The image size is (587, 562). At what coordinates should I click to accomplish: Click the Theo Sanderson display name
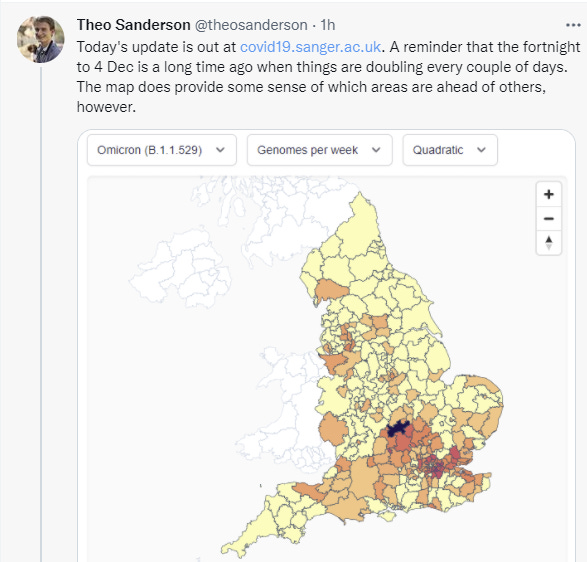[x=134, y=25]
